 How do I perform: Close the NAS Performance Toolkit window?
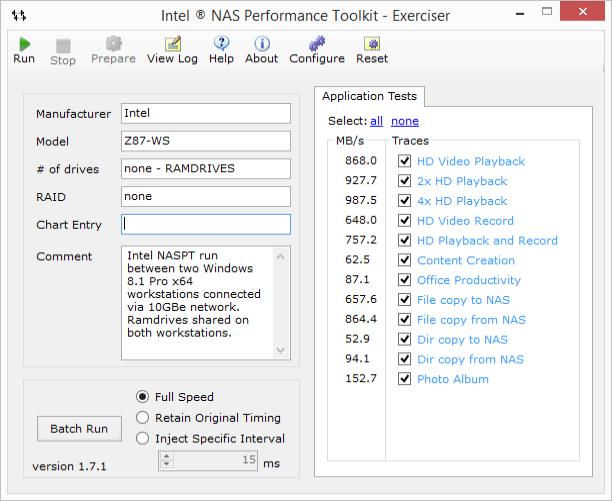[582, 11]
